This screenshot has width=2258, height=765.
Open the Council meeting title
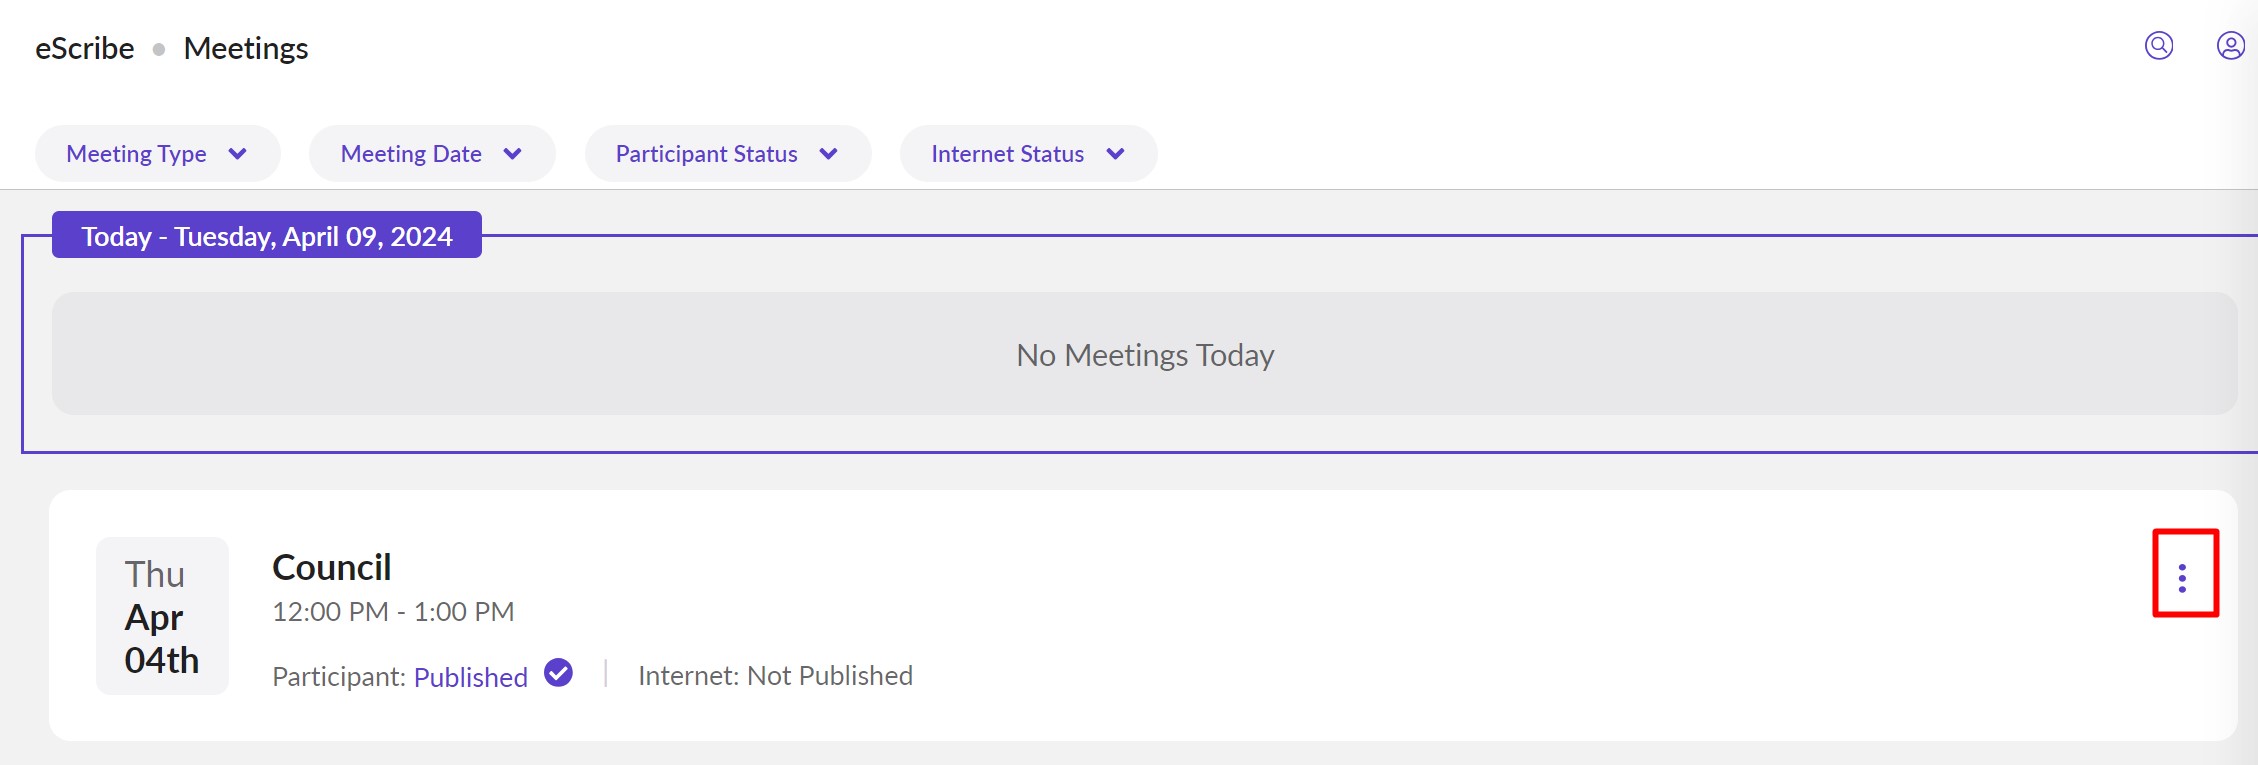click(x=331, y=567)
